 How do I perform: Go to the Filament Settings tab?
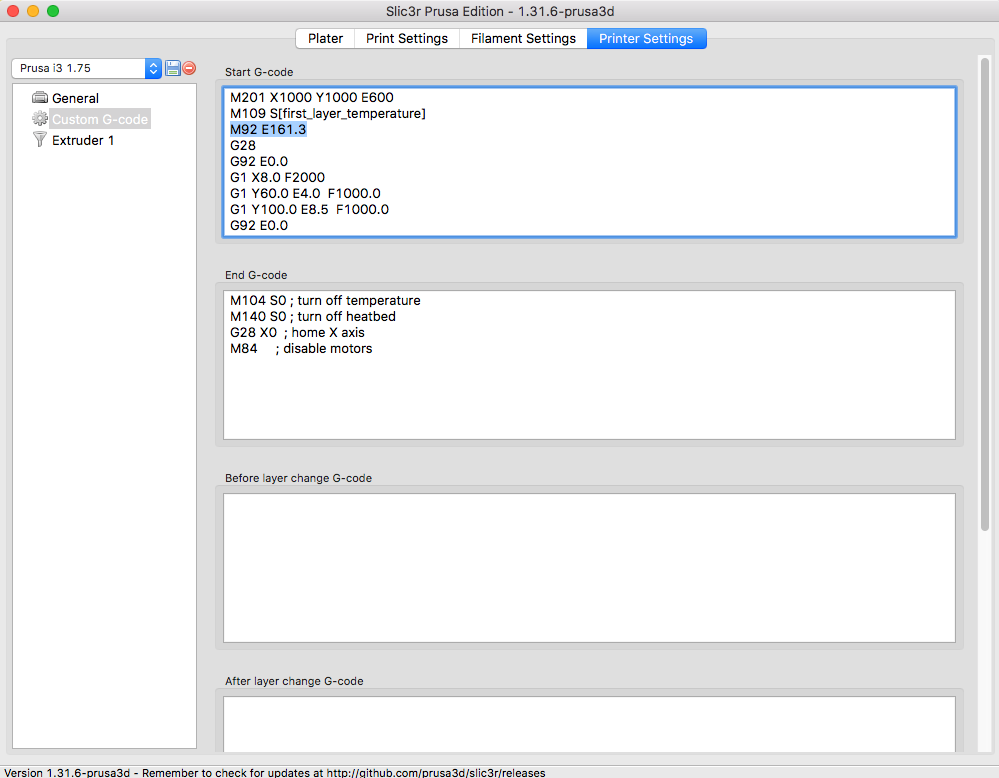pyautogui.click(x=523, y=38)
